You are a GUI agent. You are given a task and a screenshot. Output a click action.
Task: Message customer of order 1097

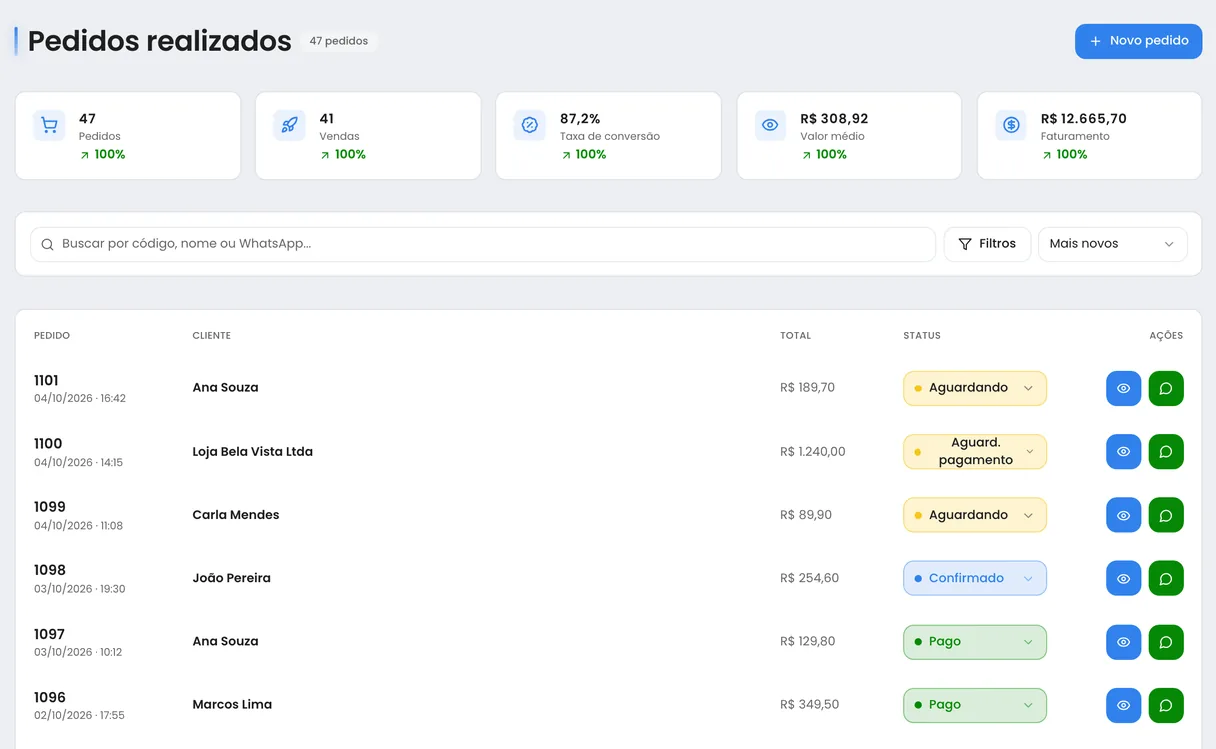pos(1166,642)
